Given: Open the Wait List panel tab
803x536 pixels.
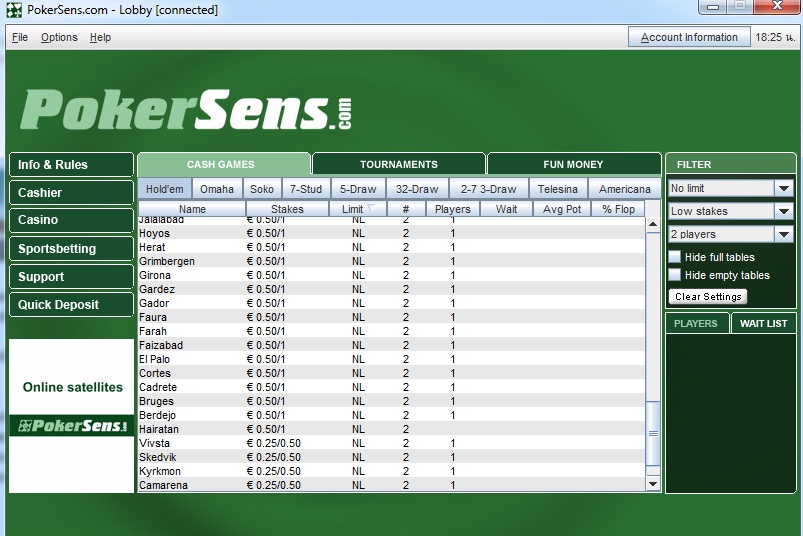Looking at the screenshot, I should click(x=764, y=324).
